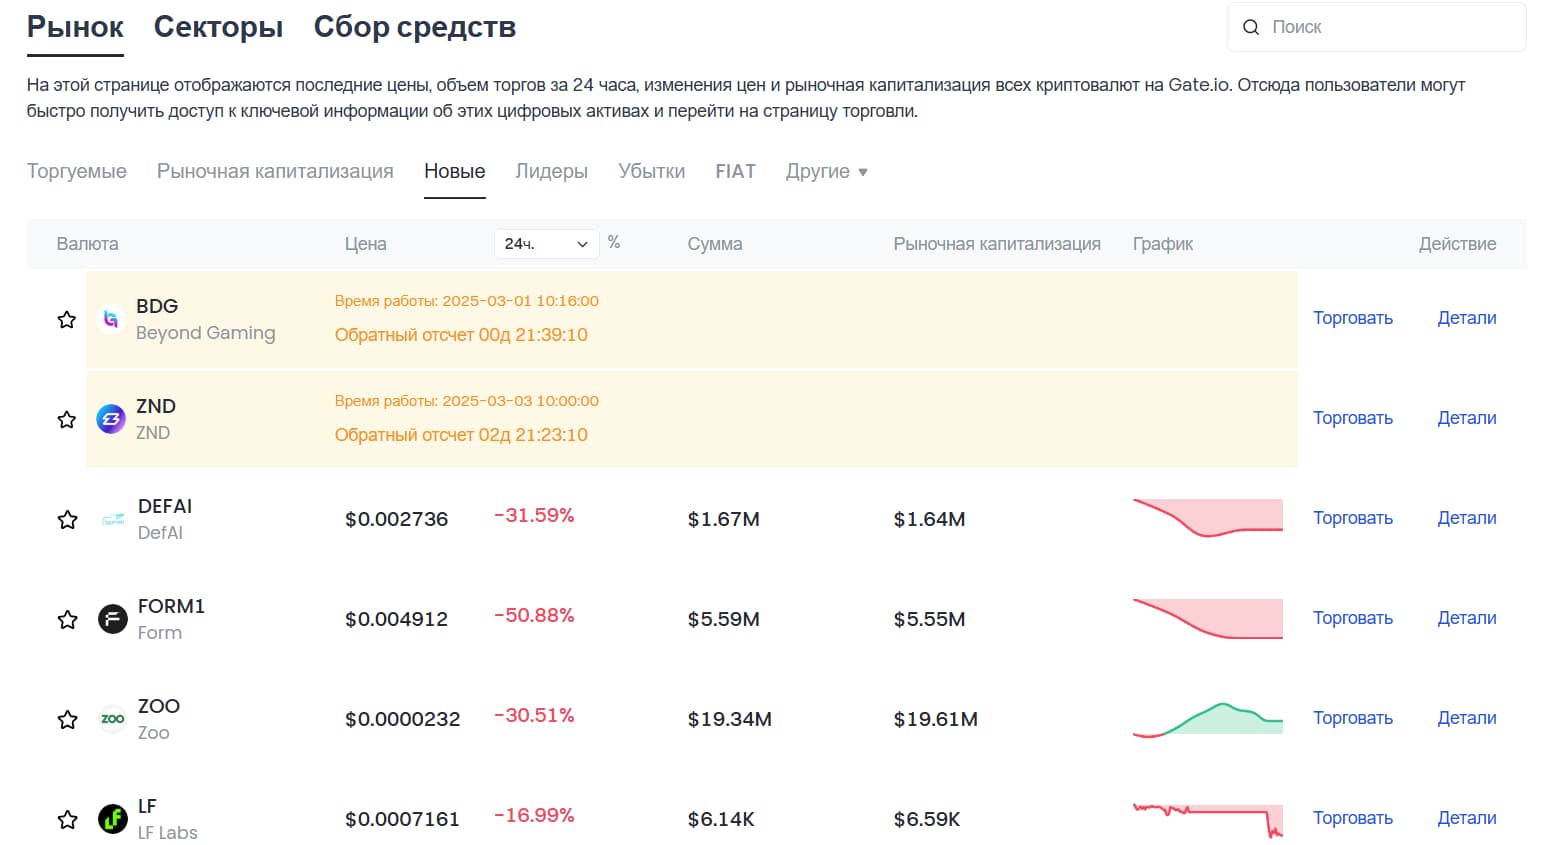Sort by the Цена column header
Viewport: 1542px width, 845px height.
coord(366,244)
